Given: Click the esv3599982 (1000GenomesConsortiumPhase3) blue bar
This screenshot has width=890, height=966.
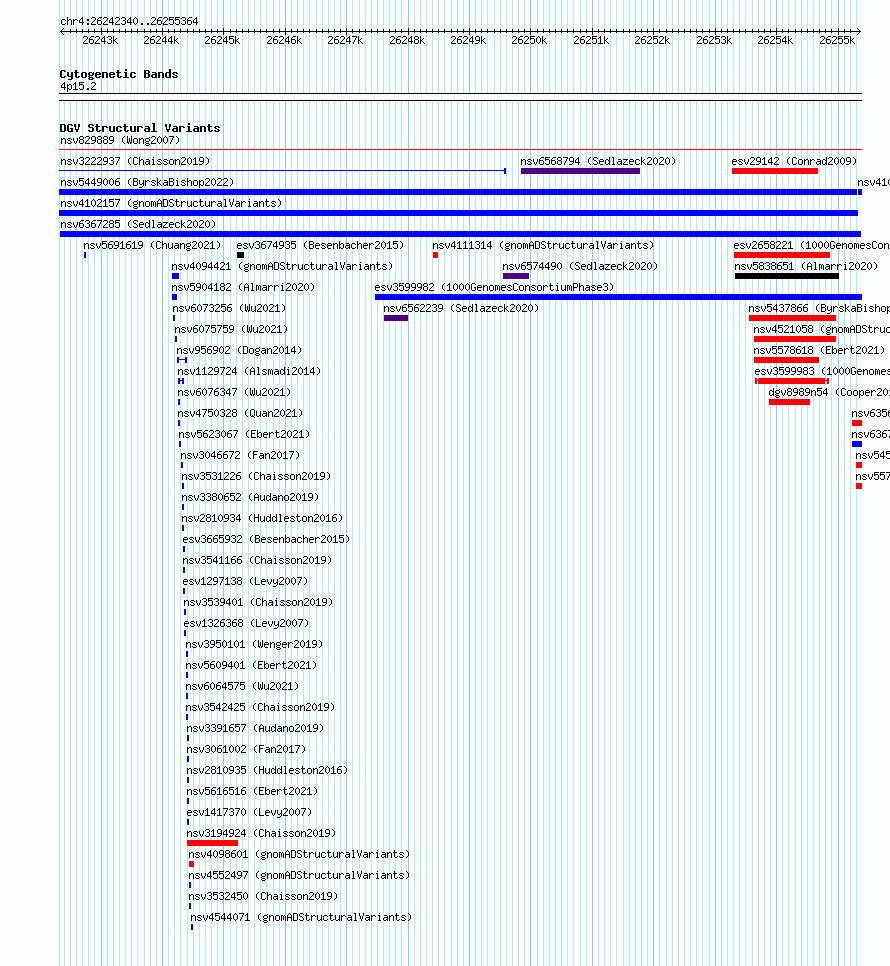Looking at the screenshot, I should tap(618, 297).
